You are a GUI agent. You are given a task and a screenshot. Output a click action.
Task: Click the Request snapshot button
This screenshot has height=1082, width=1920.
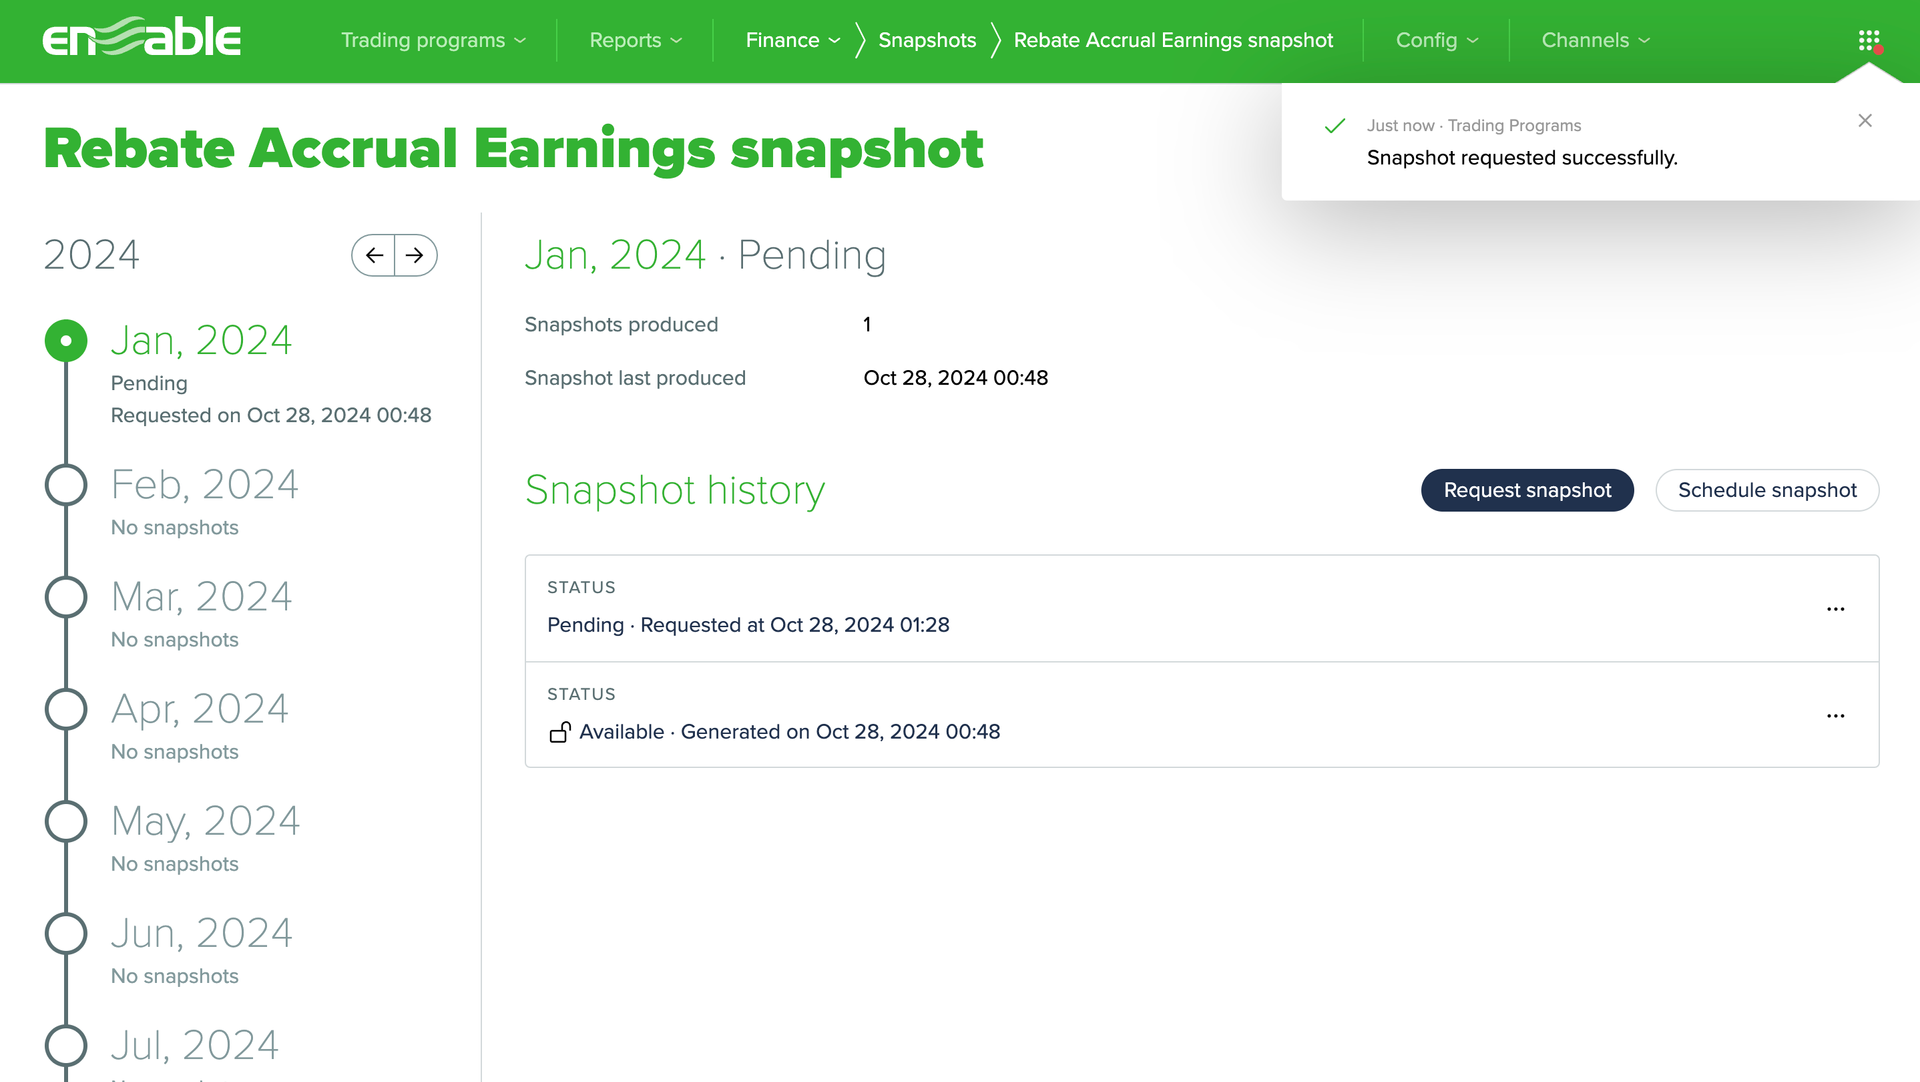(x=1527, y=490)
